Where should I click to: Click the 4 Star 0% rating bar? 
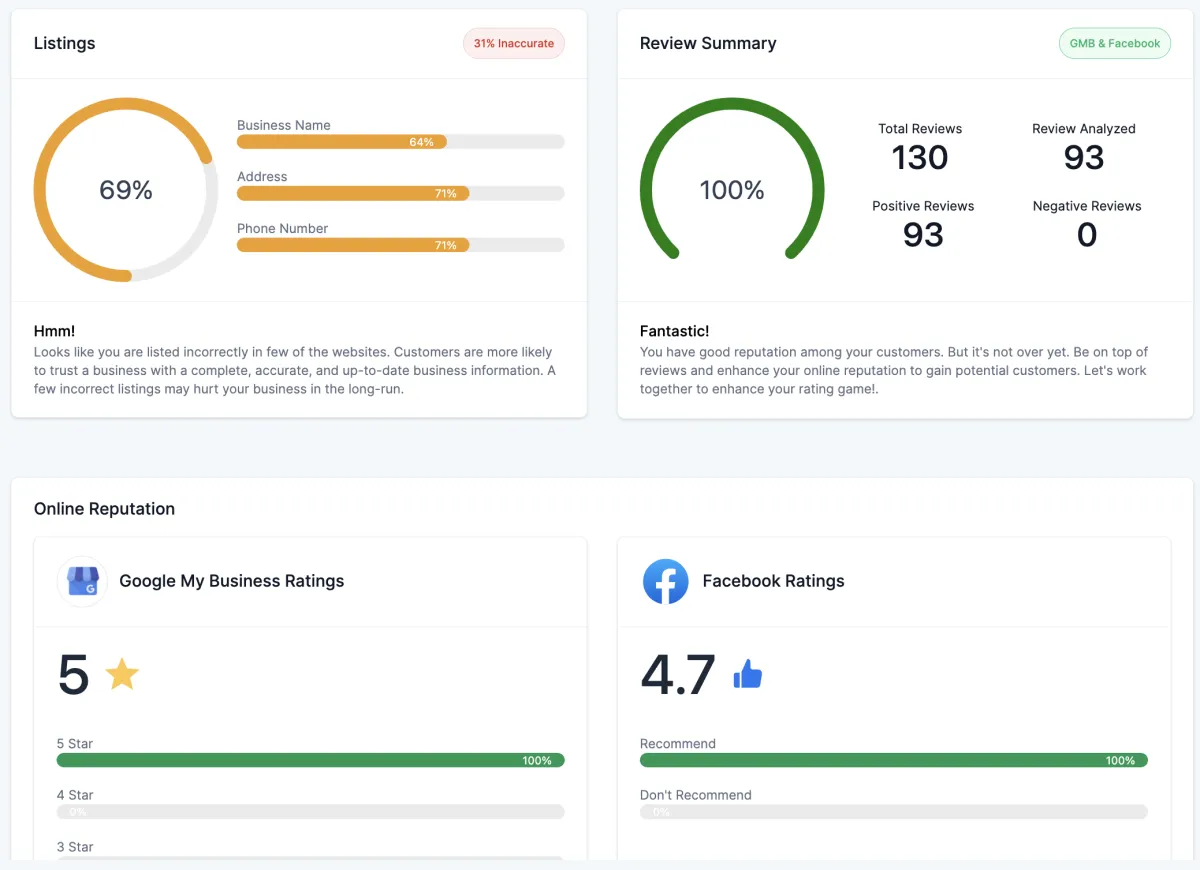(x=311, y=812)
